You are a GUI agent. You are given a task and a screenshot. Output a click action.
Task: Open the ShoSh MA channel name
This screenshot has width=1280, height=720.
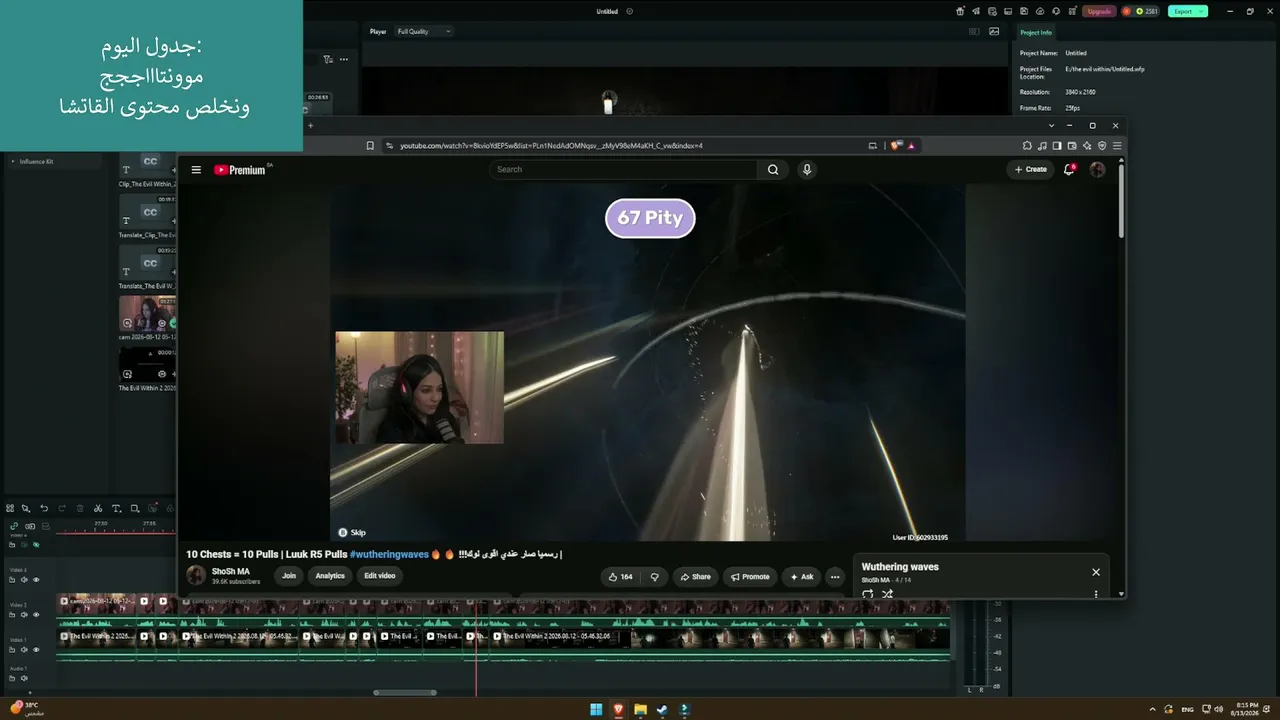coord(231,571)
